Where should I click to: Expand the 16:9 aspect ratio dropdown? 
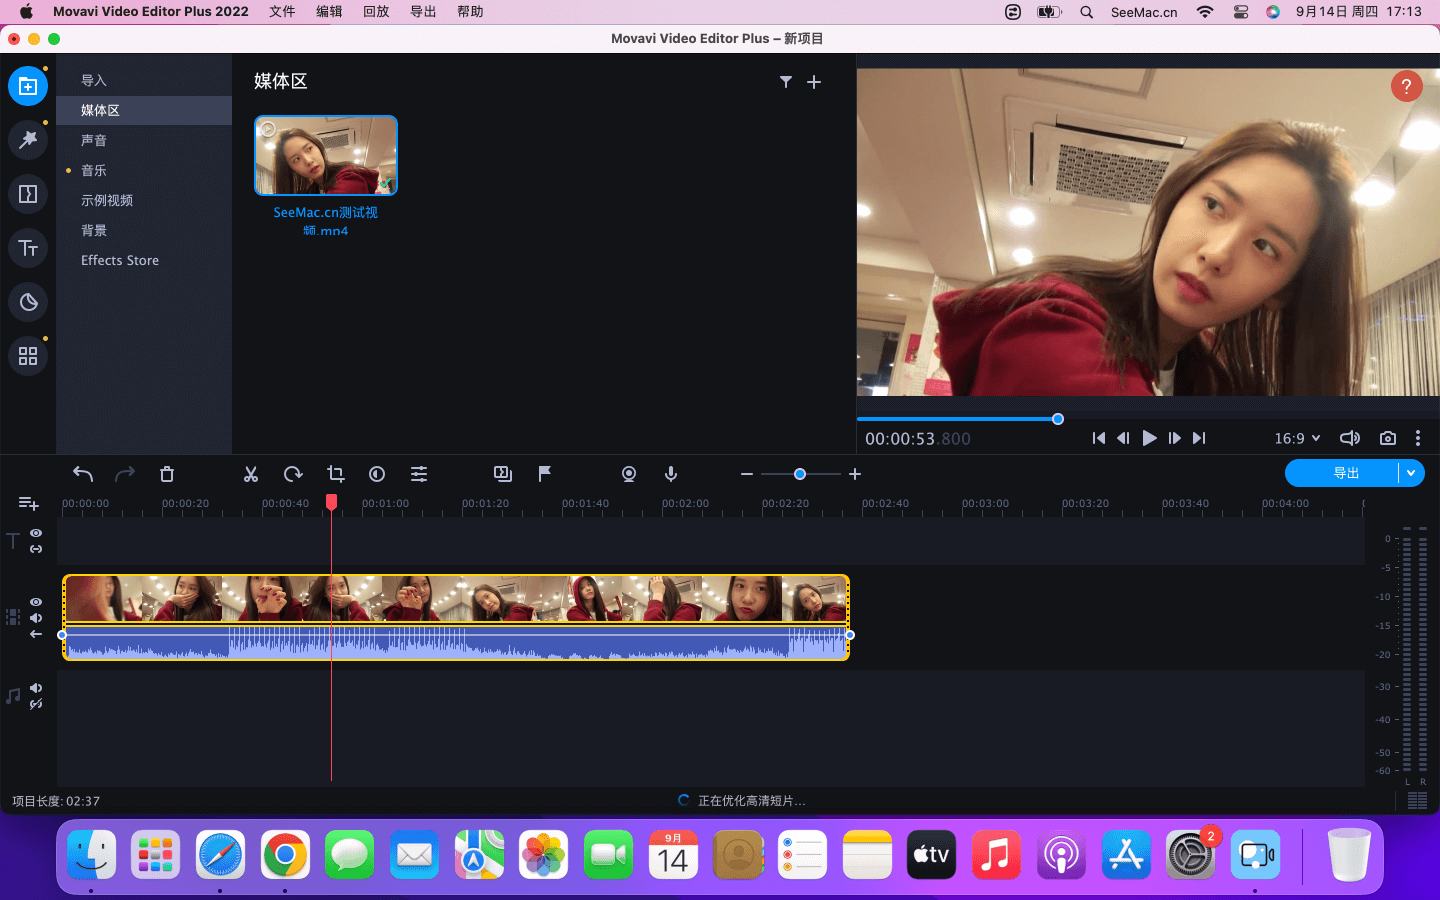coord(1297,438)
